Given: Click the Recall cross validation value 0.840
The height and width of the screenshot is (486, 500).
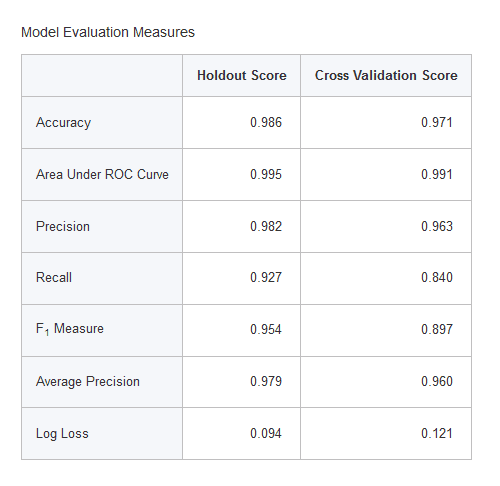Looking at the screenshot, I should click(437, 277).
